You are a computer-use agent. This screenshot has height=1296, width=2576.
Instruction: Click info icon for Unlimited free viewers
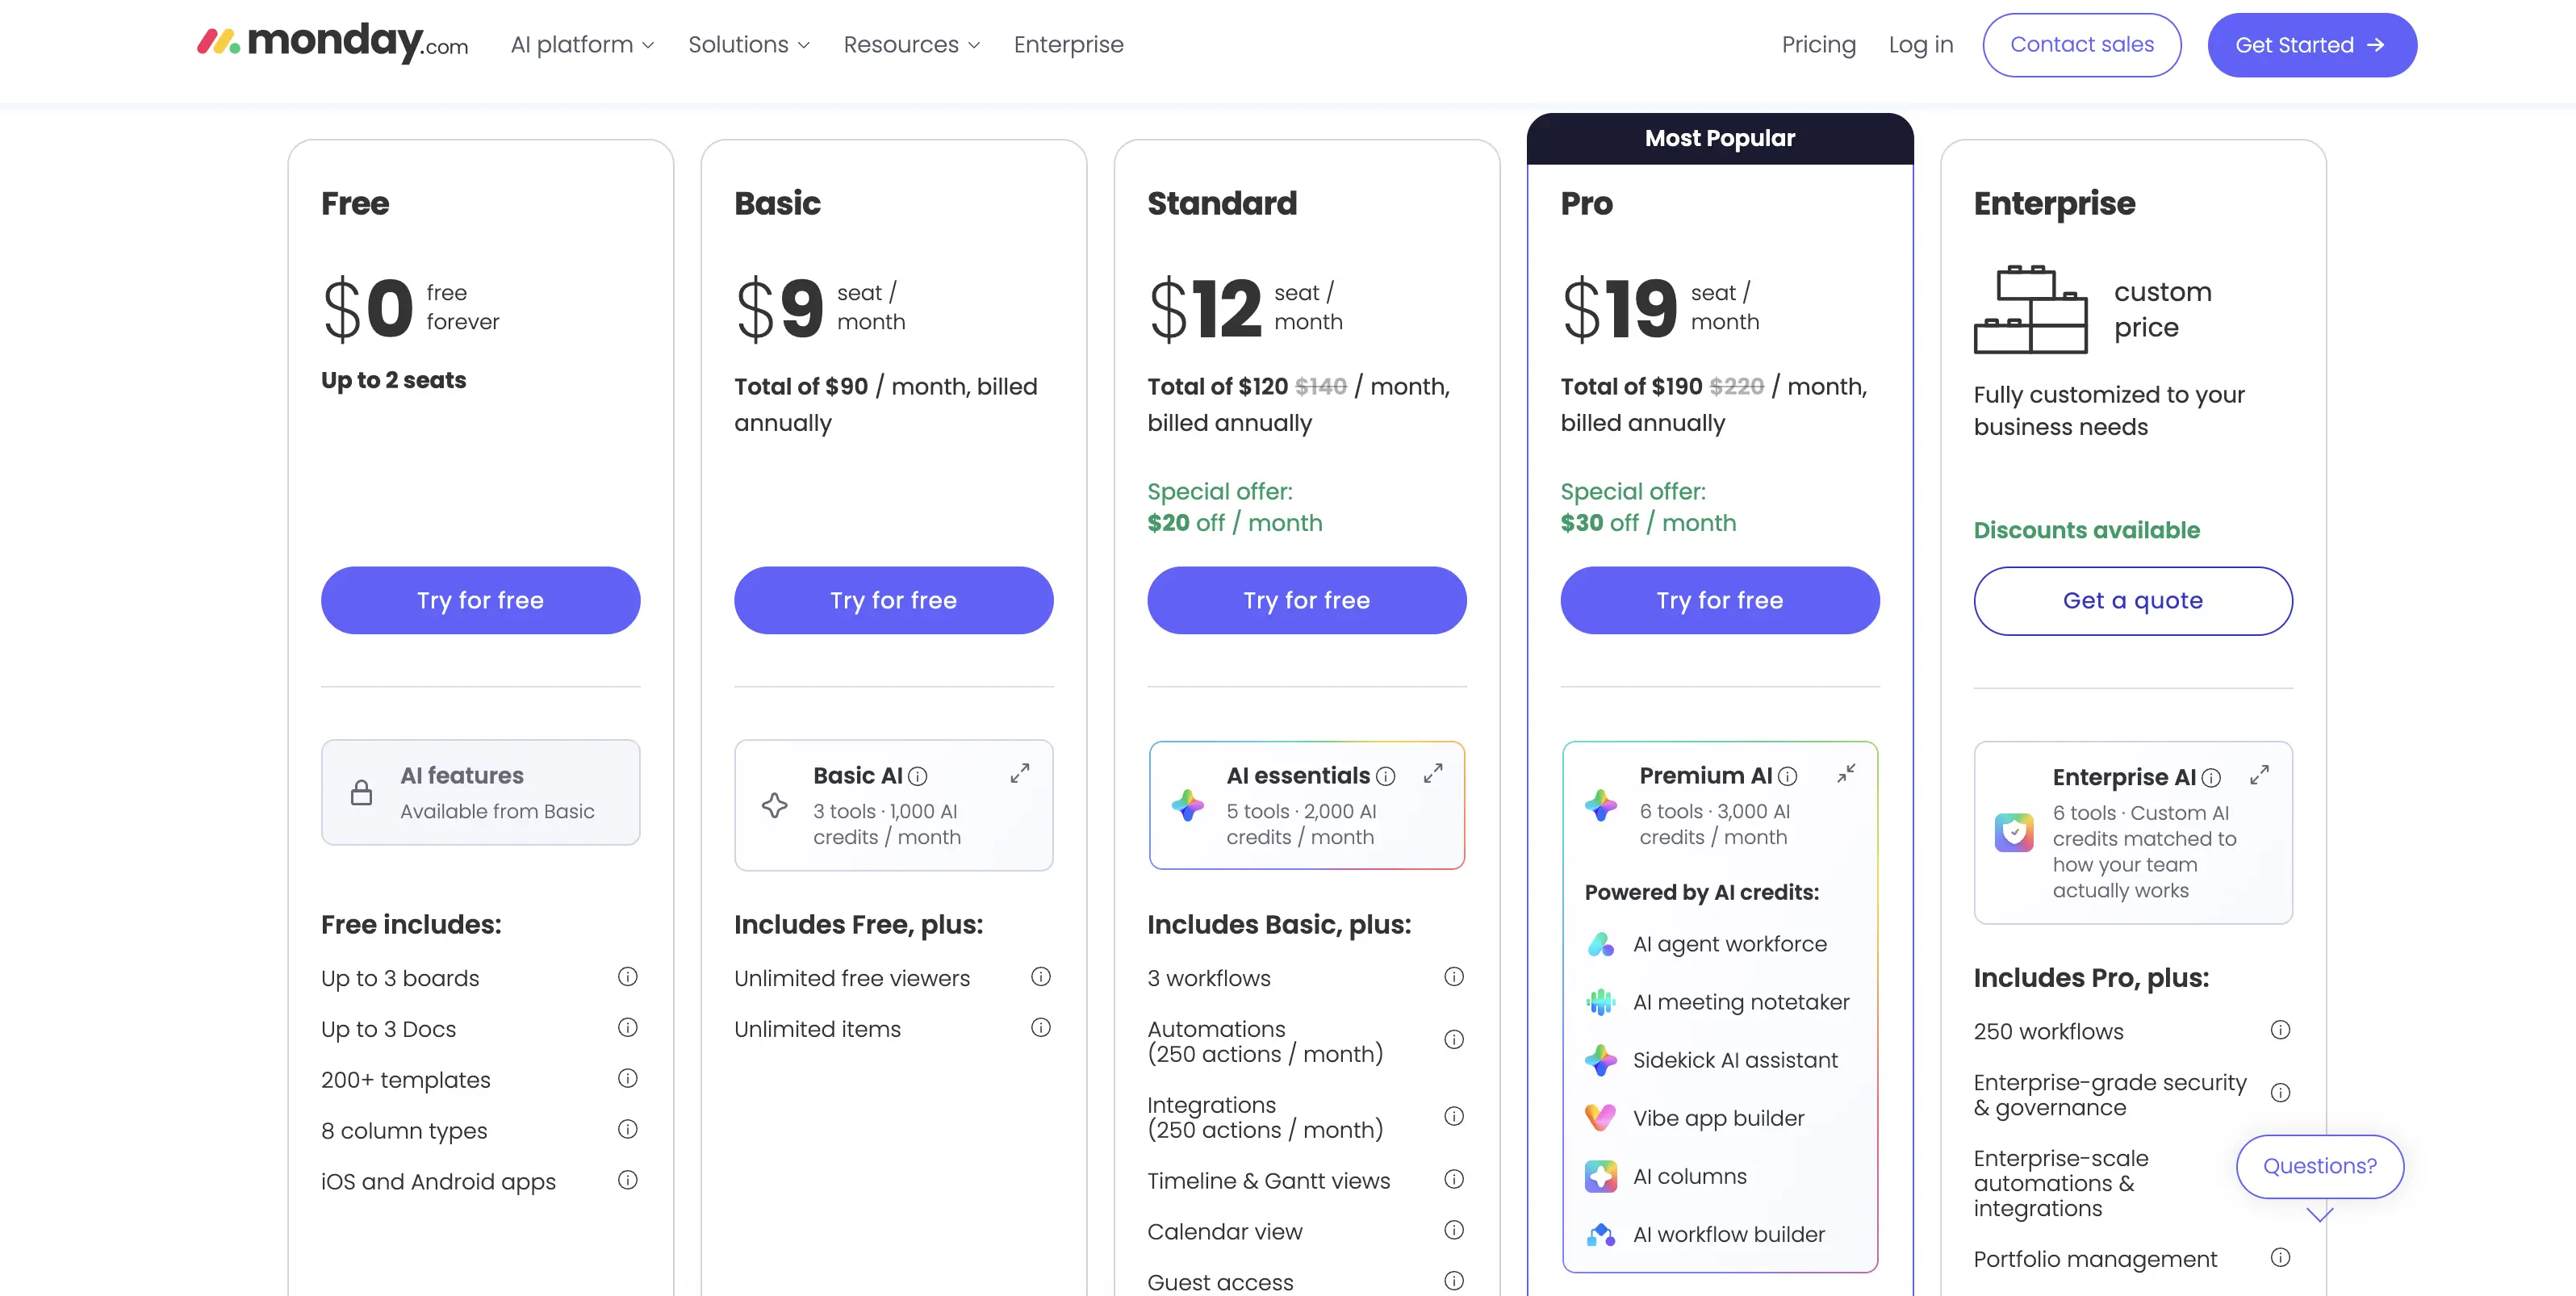(1040, 977)
